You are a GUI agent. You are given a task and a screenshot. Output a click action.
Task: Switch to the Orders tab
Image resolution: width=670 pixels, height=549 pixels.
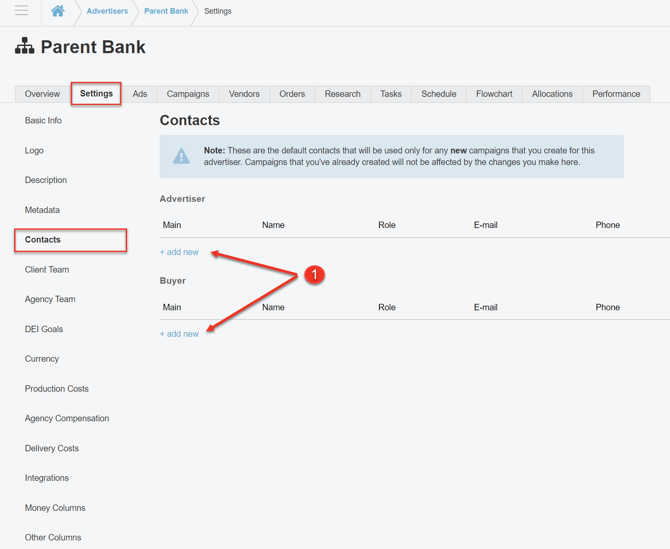292,94
